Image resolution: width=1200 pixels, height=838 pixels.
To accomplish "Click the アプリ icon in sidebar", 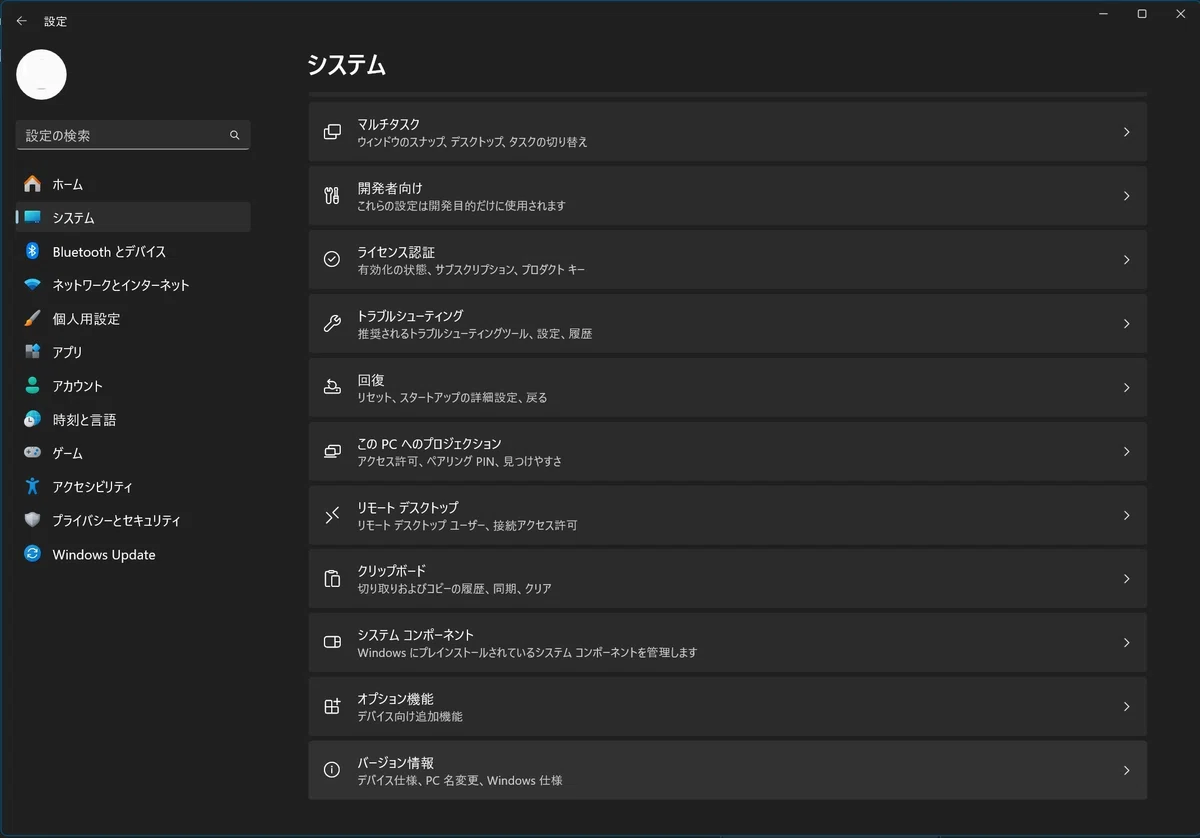I will click(33, 352).
